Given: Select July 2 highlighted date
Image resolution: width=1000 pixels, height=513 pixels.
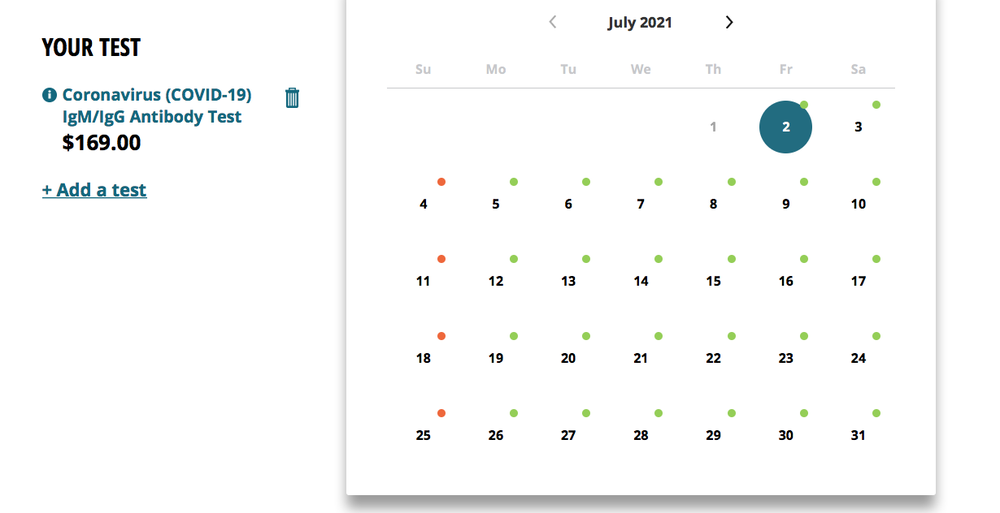Looking at the screenshot, I should [x=786, y=127].
